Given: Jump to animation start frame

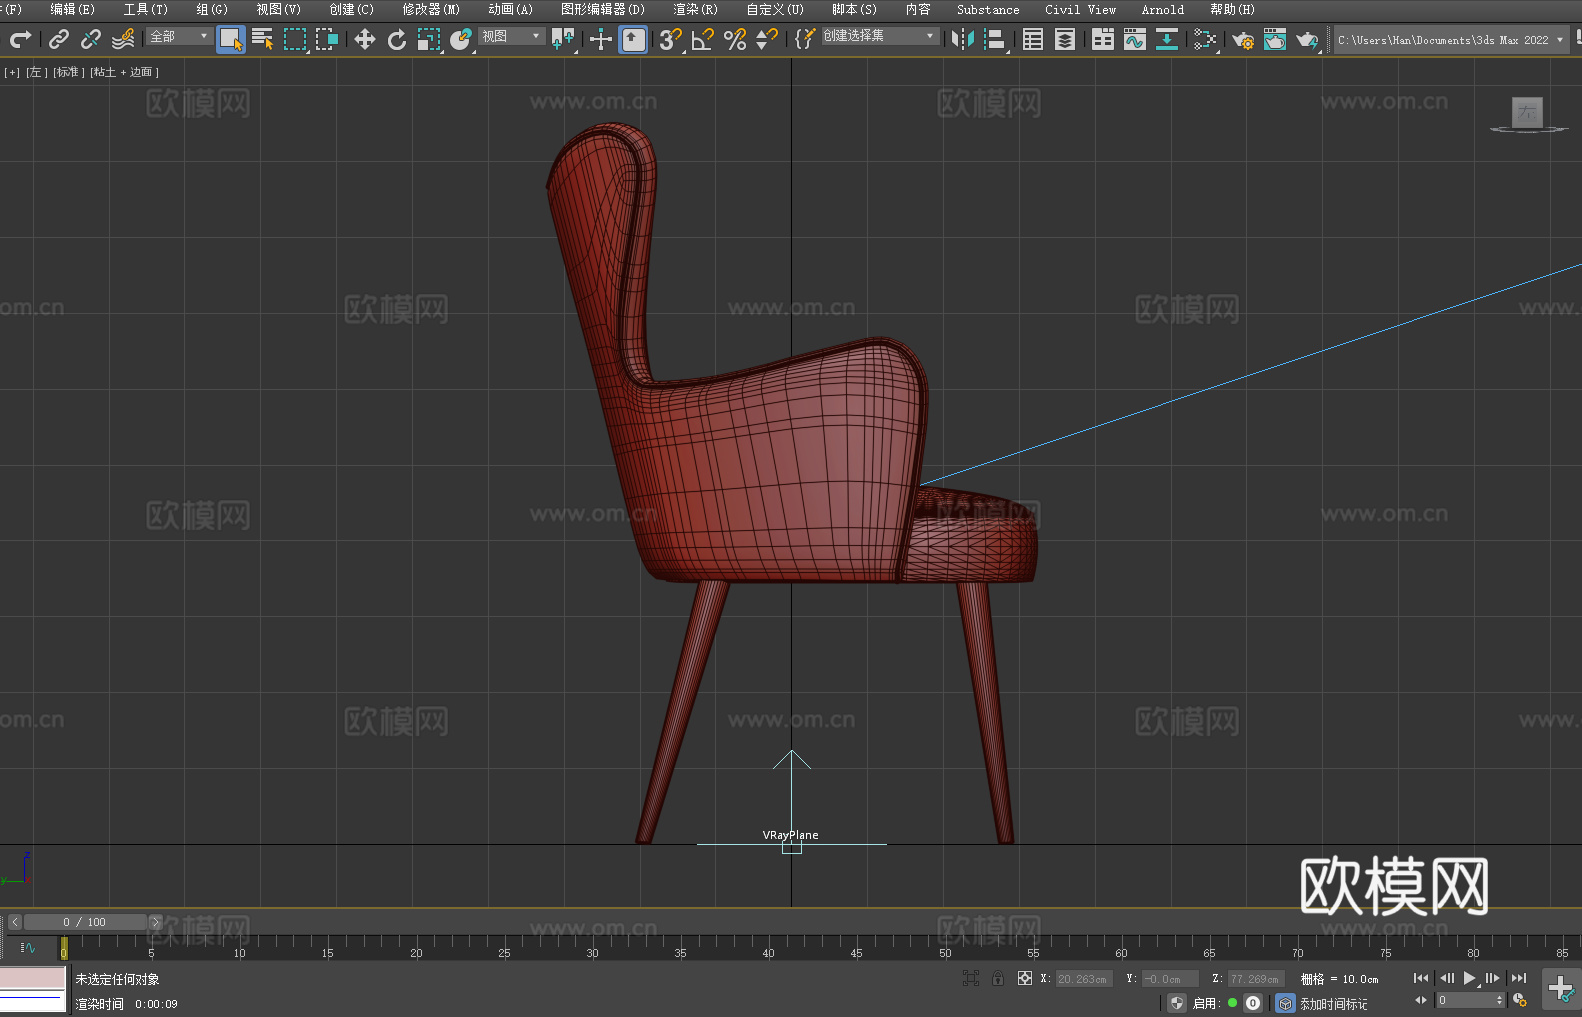Looking at the screenshot, I should point(1420,978).
